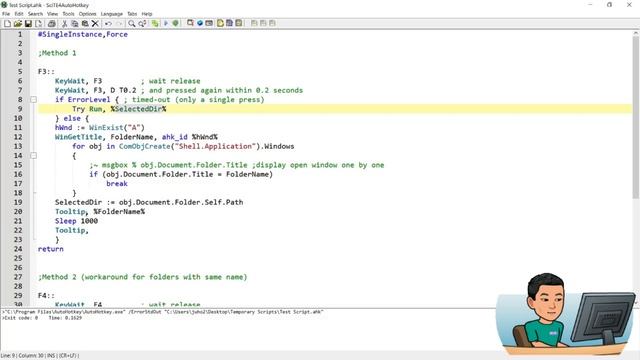Click the small window tool icon after the globe
This screenshot has width=640, height=360.
click(x=209, y=23)
